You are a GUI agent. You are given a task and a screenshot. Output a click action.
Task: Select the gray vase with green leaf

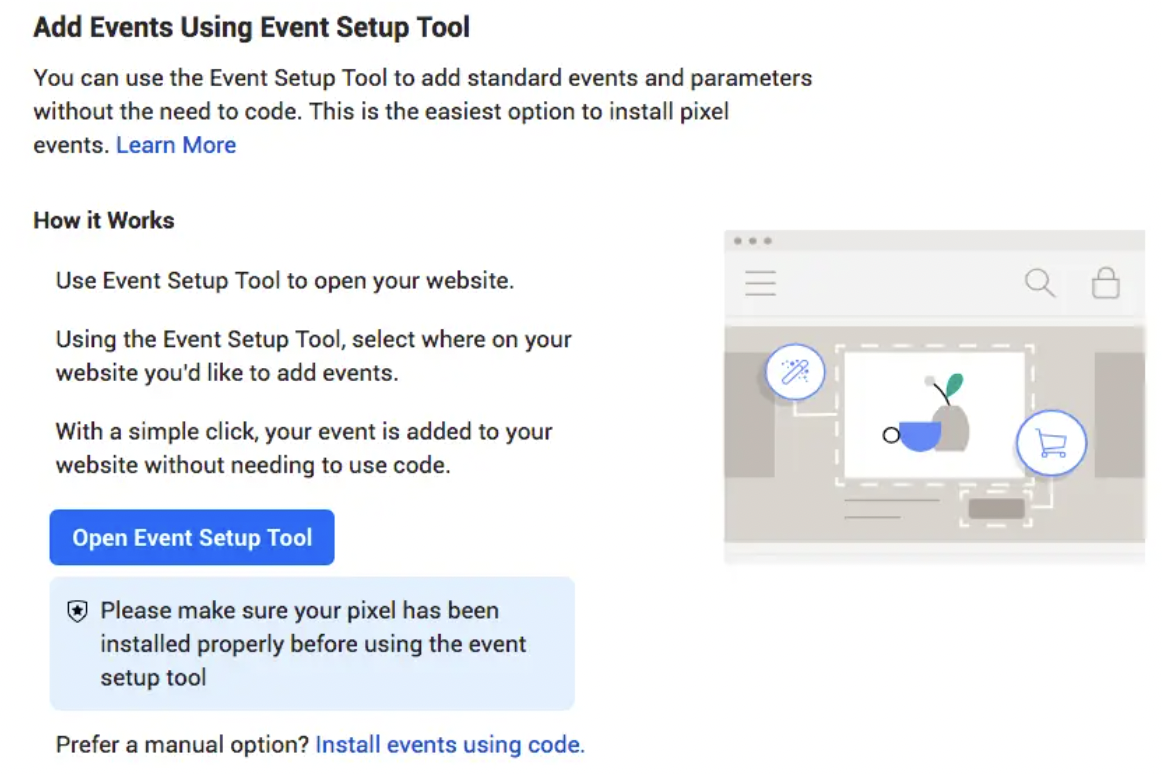(952, 415)
